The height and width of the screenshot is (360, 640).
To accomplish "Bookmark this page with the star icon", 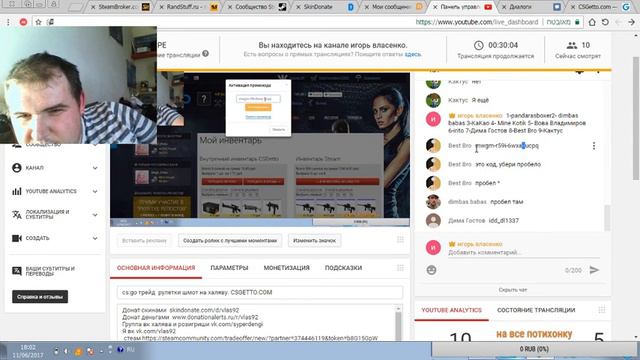I will [x=38, y=22].
